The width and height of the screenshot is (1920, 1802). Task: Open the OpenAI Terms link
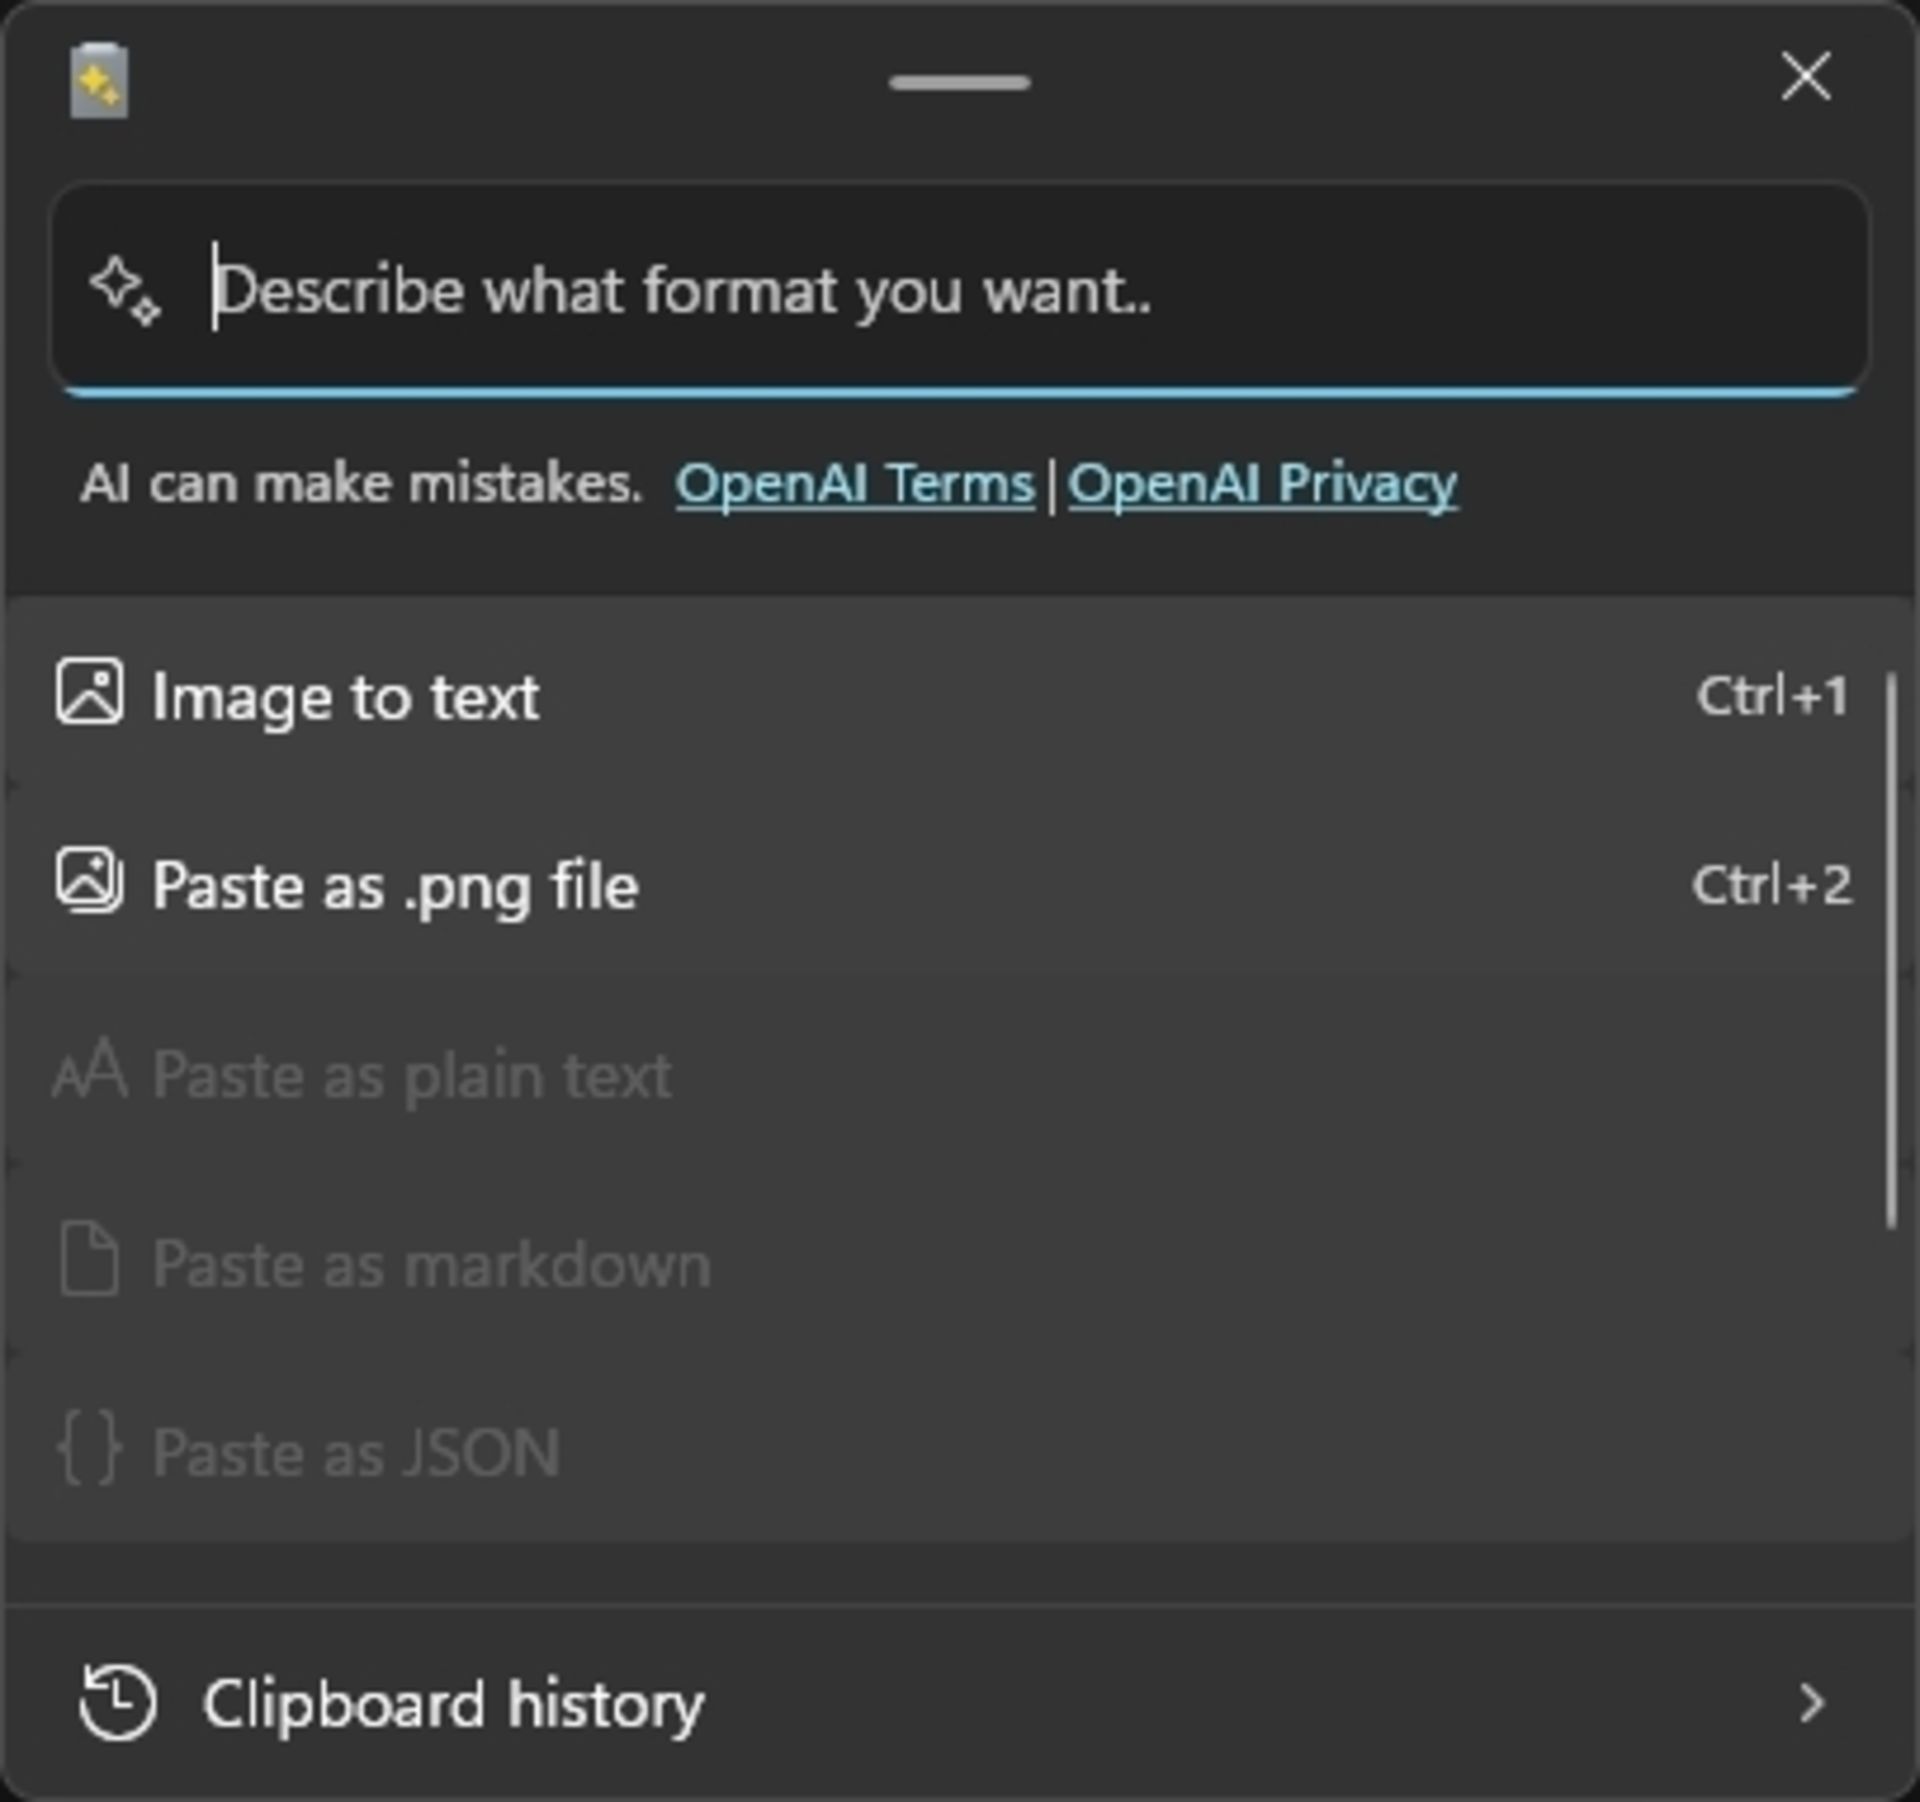(x=855, y=484)
